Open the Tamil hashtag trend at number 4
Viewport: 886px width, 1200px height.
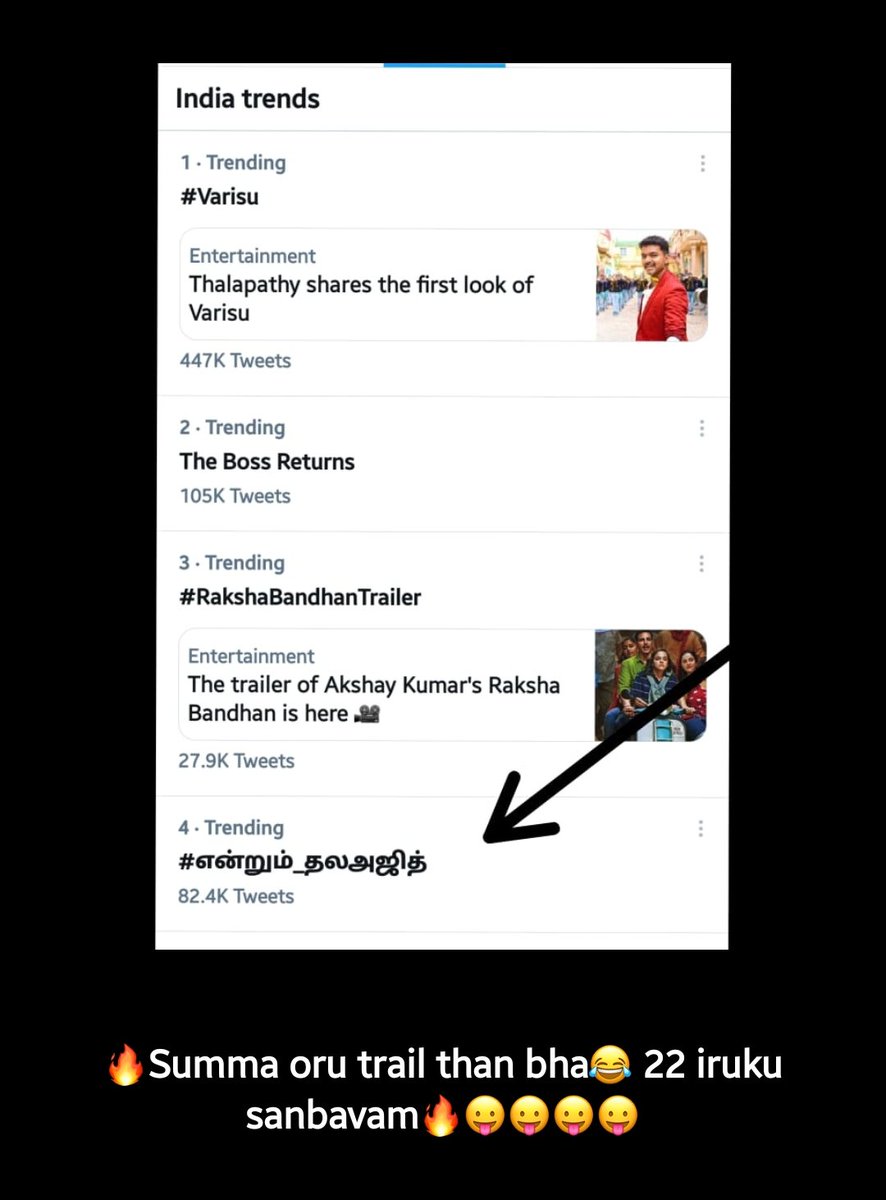click(x=303, y=862)
